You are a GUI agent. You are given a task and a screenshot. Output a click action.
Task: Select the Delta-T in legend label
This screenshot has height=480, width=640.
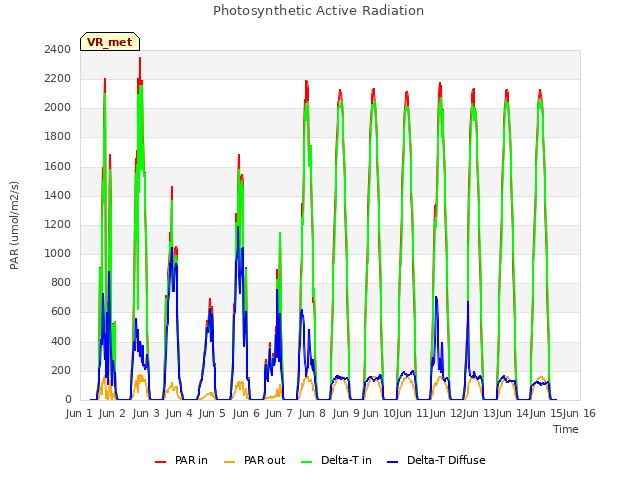coord(347,460)
